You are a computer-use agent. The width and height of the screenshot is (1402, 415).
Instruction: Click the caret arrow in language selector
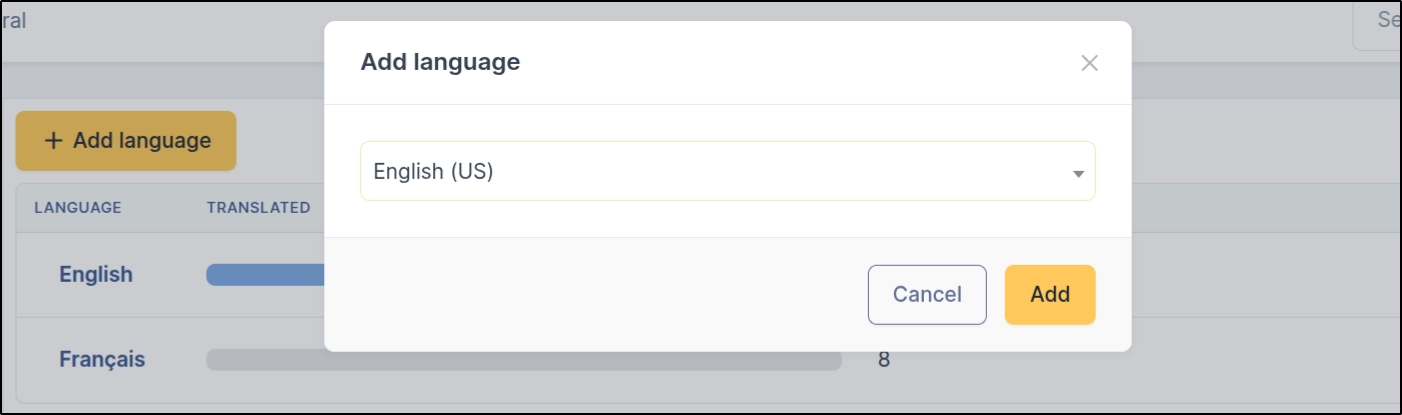pyautogui.click(x=1078, y=173)
